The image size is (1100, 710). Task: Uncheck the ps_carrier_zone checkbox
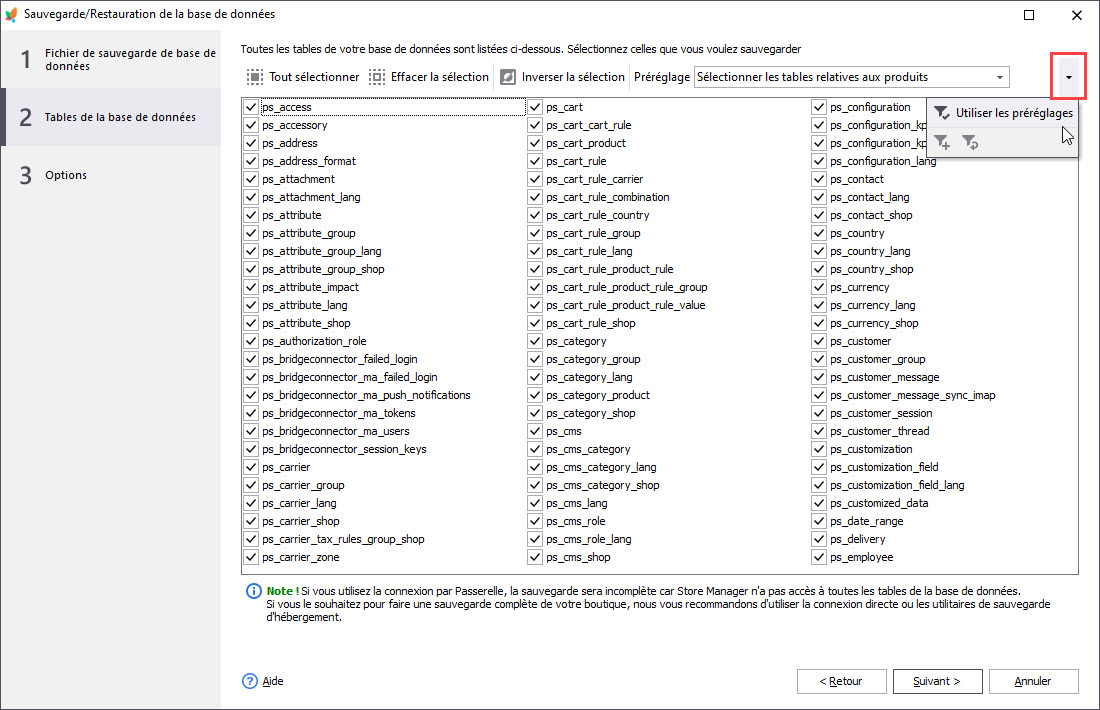[x=251, y=557]
